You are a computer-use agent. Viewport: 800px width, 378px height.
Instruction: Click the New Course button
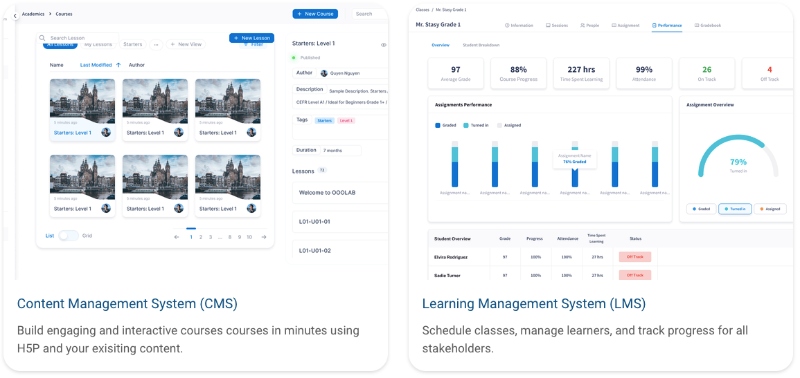(315, 14)
